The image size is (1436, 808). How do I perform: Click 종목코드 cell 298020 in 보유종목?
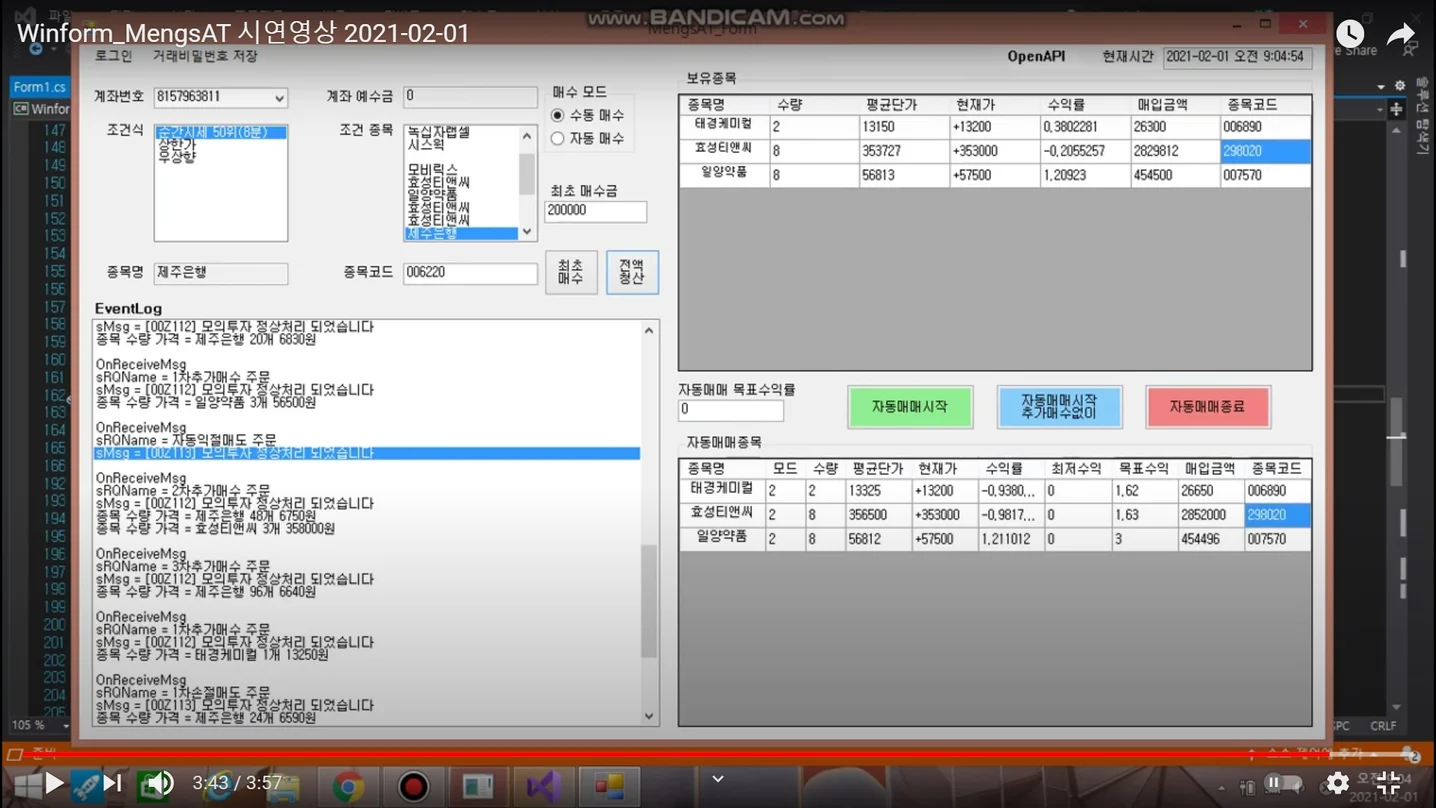[x=1265, y=151]
